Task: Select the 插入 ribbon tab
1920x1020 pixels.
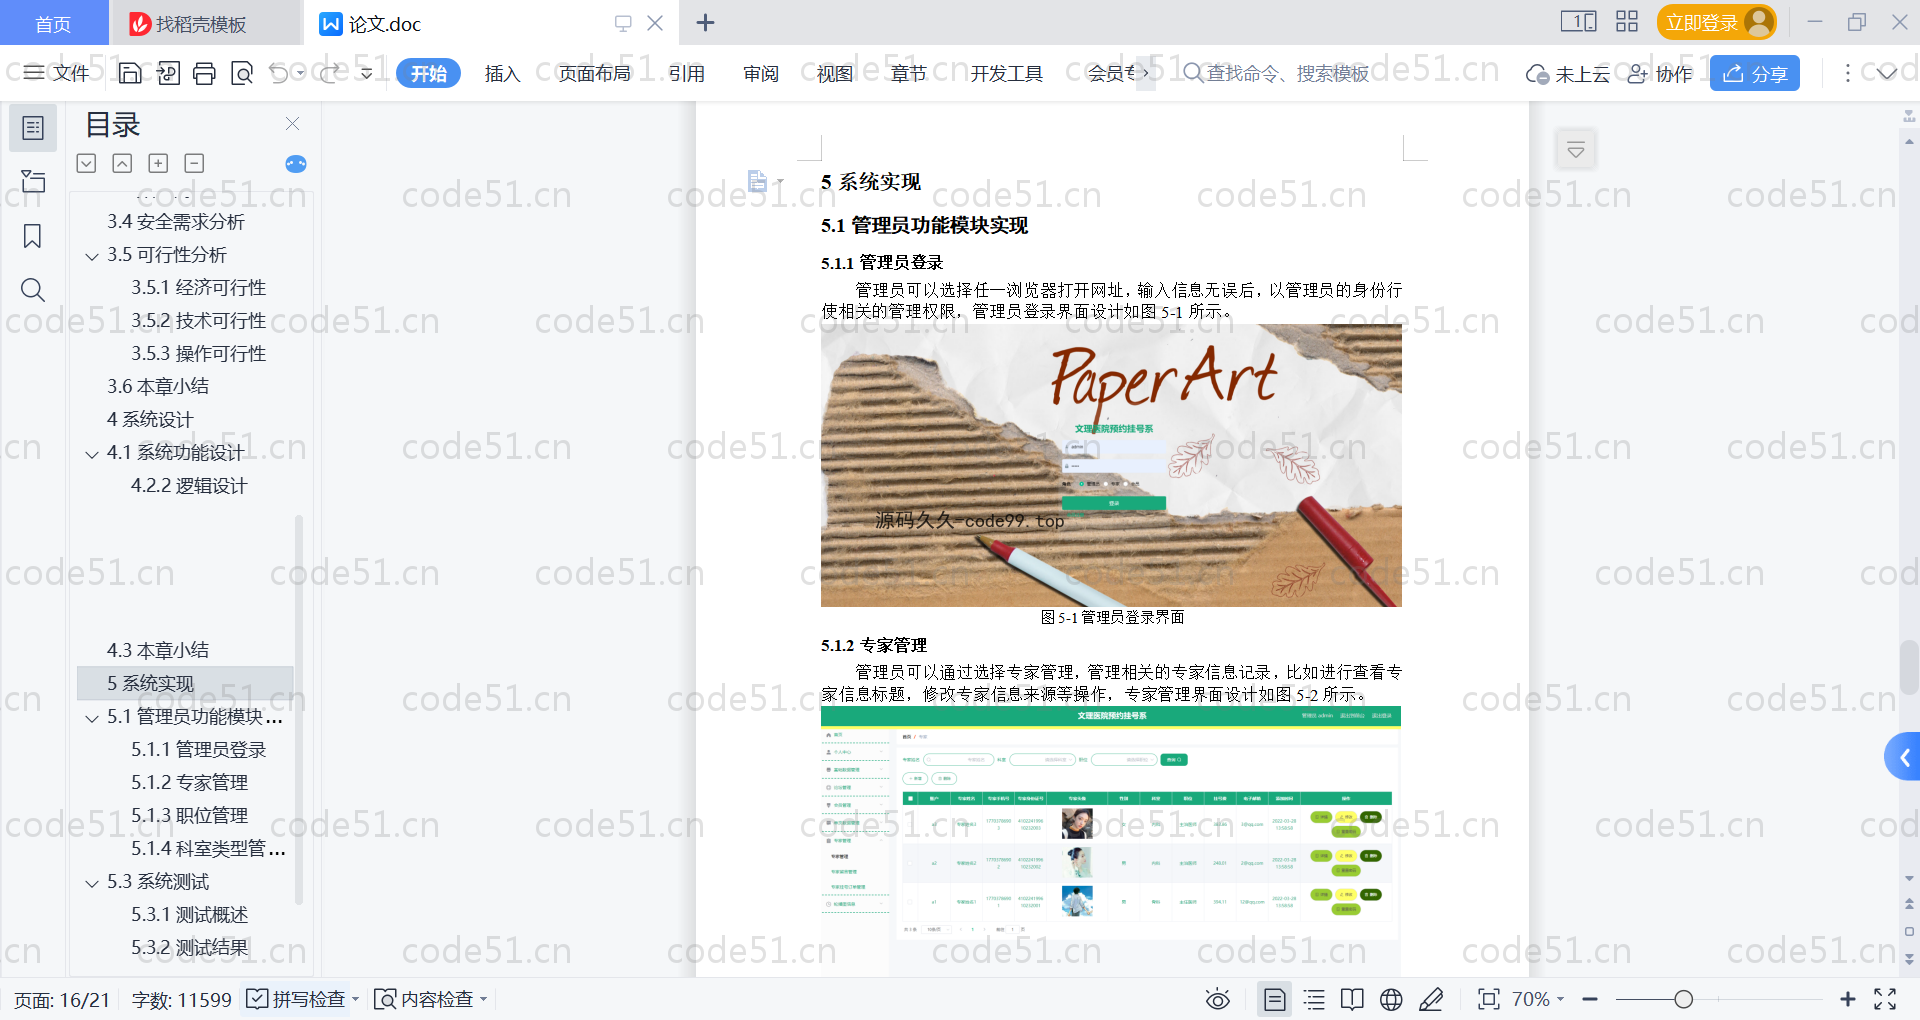Action: (x=502, y=73)
